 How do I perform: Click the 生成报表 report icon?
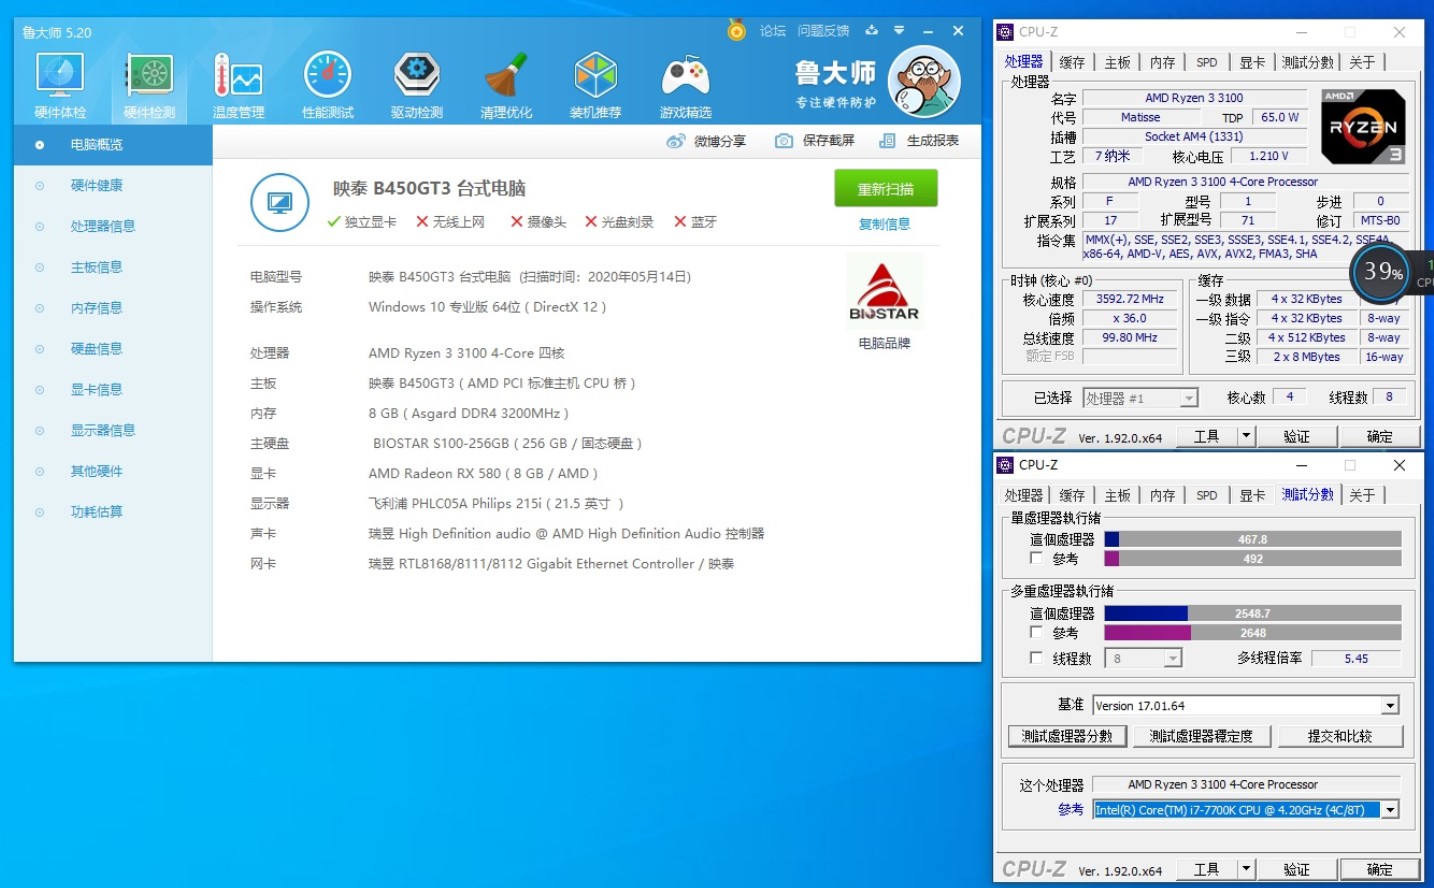pos(887,141)
